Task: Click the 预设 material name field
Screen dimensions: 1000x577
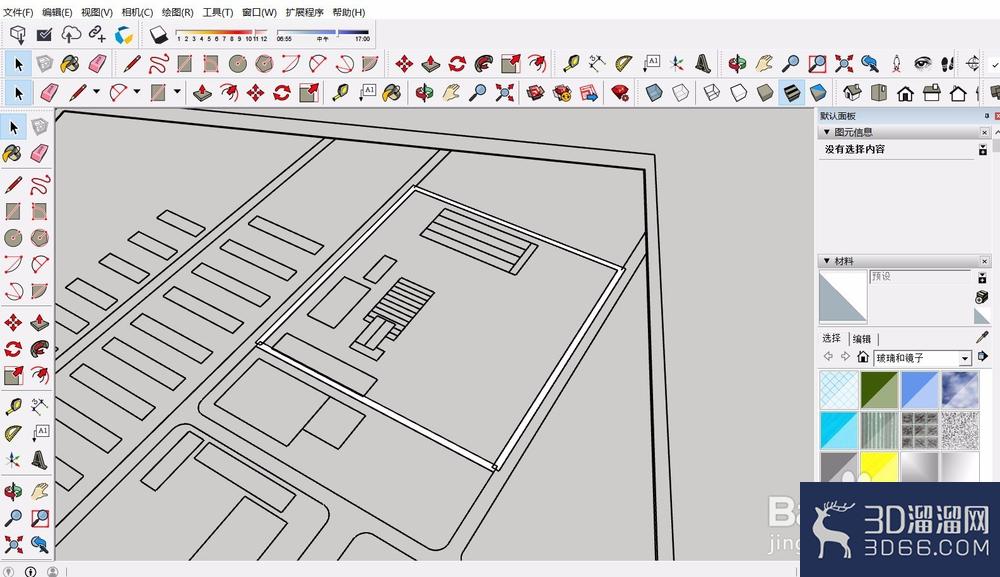Action: point(920,277)
